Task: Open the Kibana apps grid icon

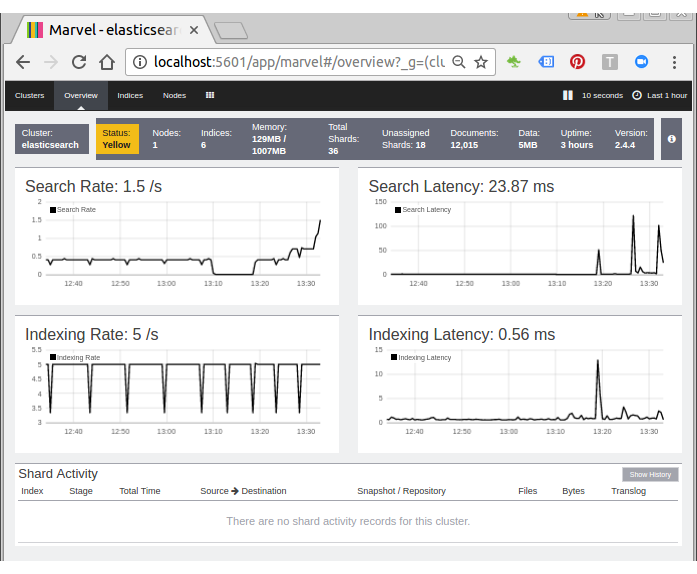Action: click(210, 95)
